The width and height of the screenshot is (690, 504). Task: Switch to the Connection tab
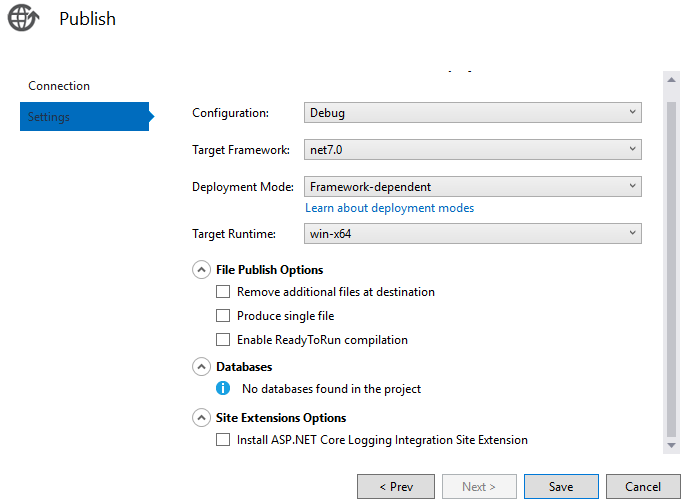(x=59, y=86)
